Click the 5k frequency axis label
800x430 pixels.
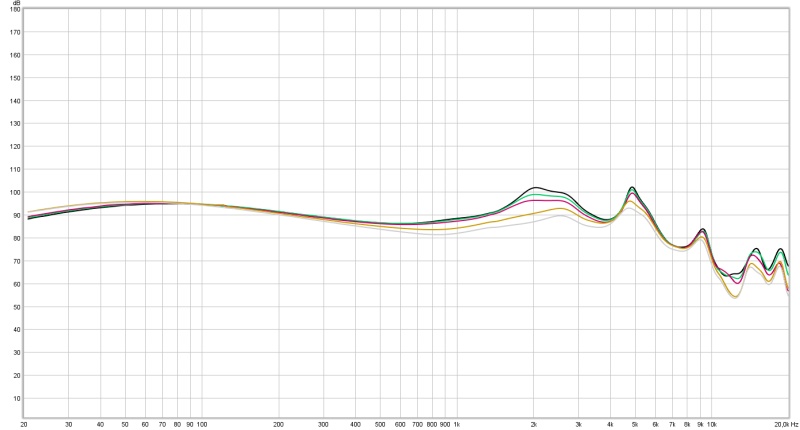tap(635, 424)
